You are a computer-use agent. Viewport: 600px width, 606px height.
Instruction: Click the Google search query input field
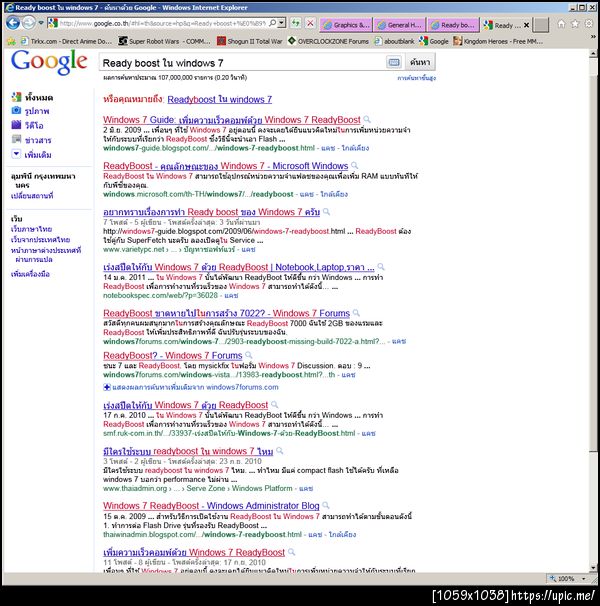coord(242,63)
